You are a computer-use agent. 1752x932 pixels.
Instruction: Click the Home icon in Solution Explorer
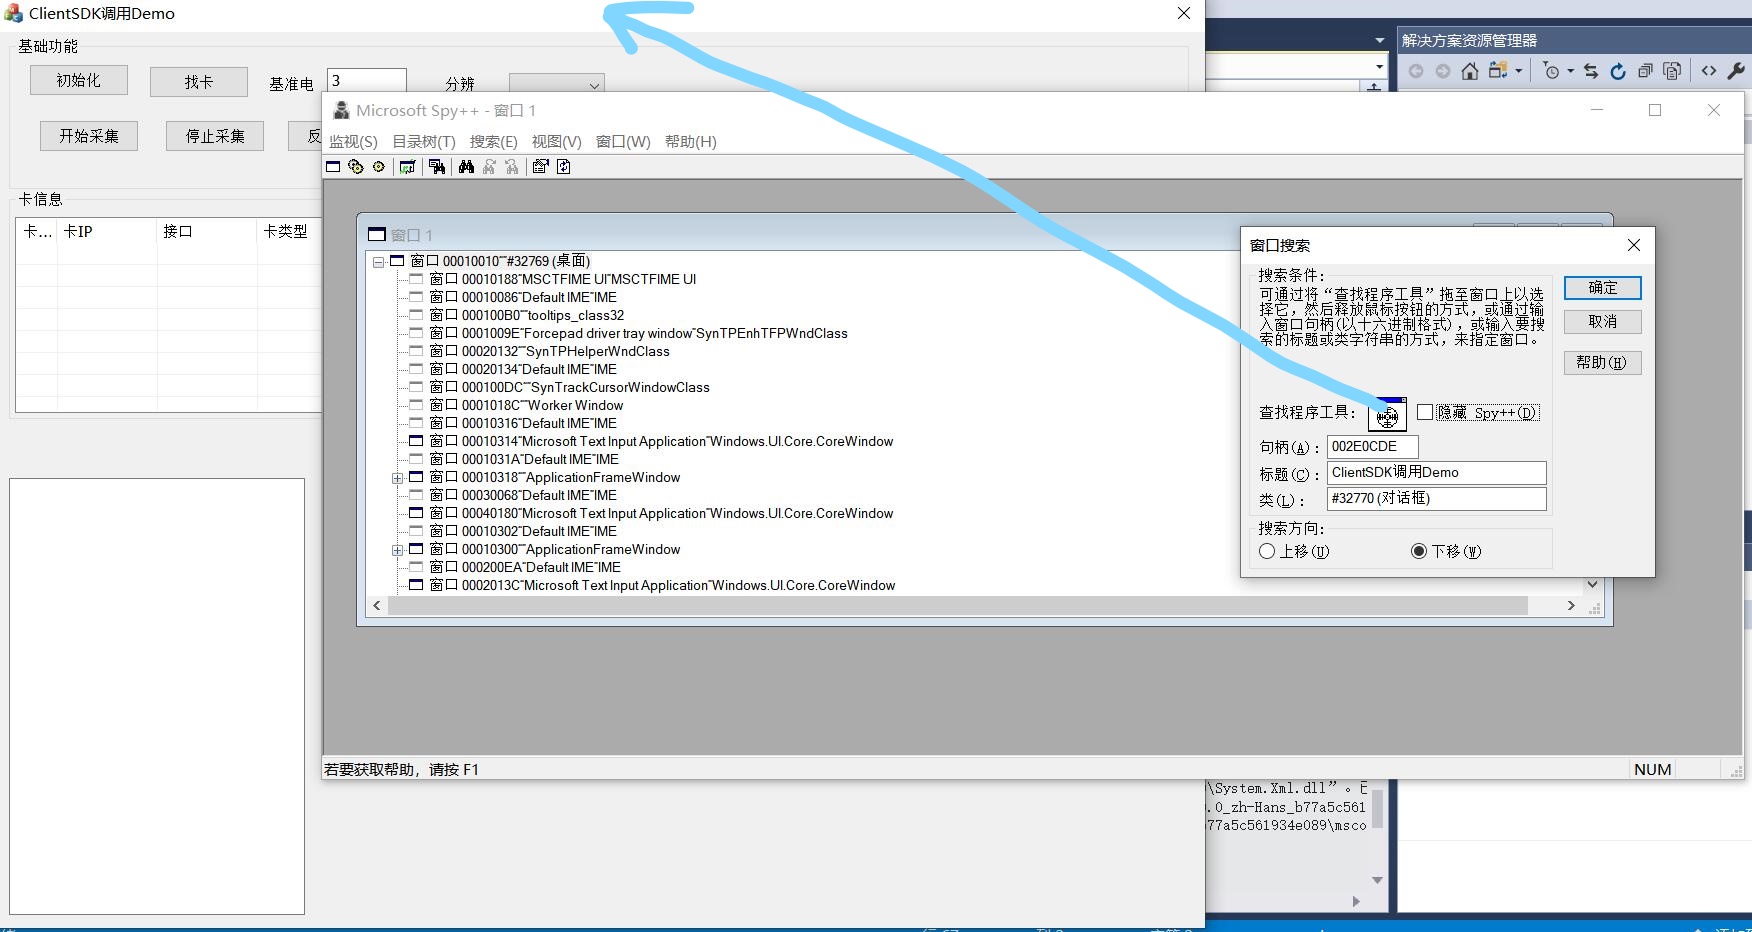point(1469,71)
